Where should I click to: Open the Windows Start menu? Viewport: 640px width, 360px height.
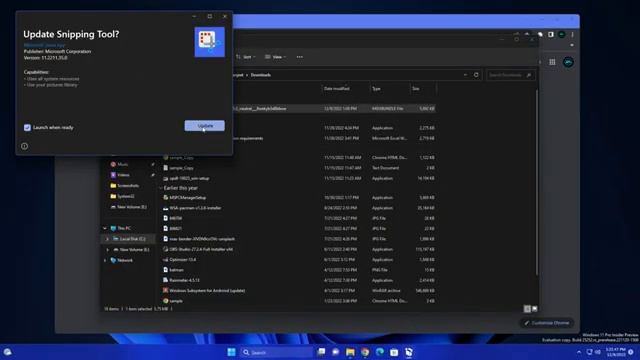(231, 352)
